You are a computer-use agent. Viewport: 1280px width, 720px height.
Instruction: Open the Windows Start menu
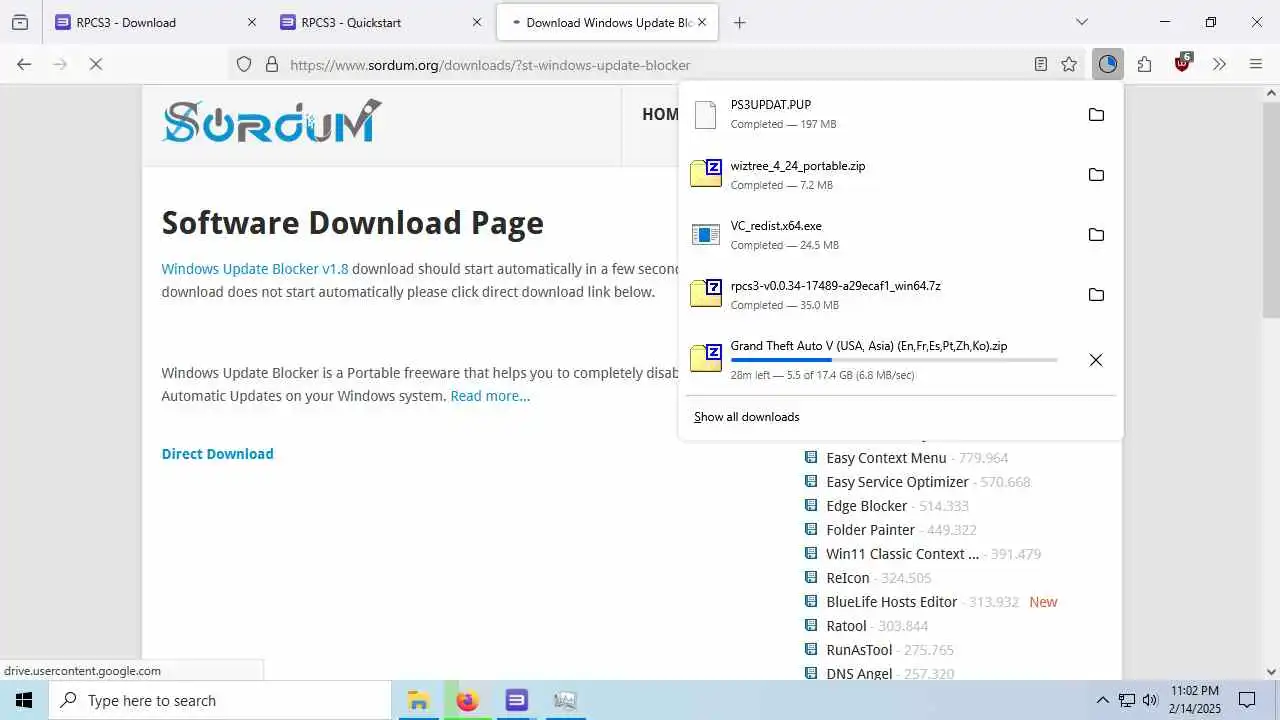pos(24,700)
